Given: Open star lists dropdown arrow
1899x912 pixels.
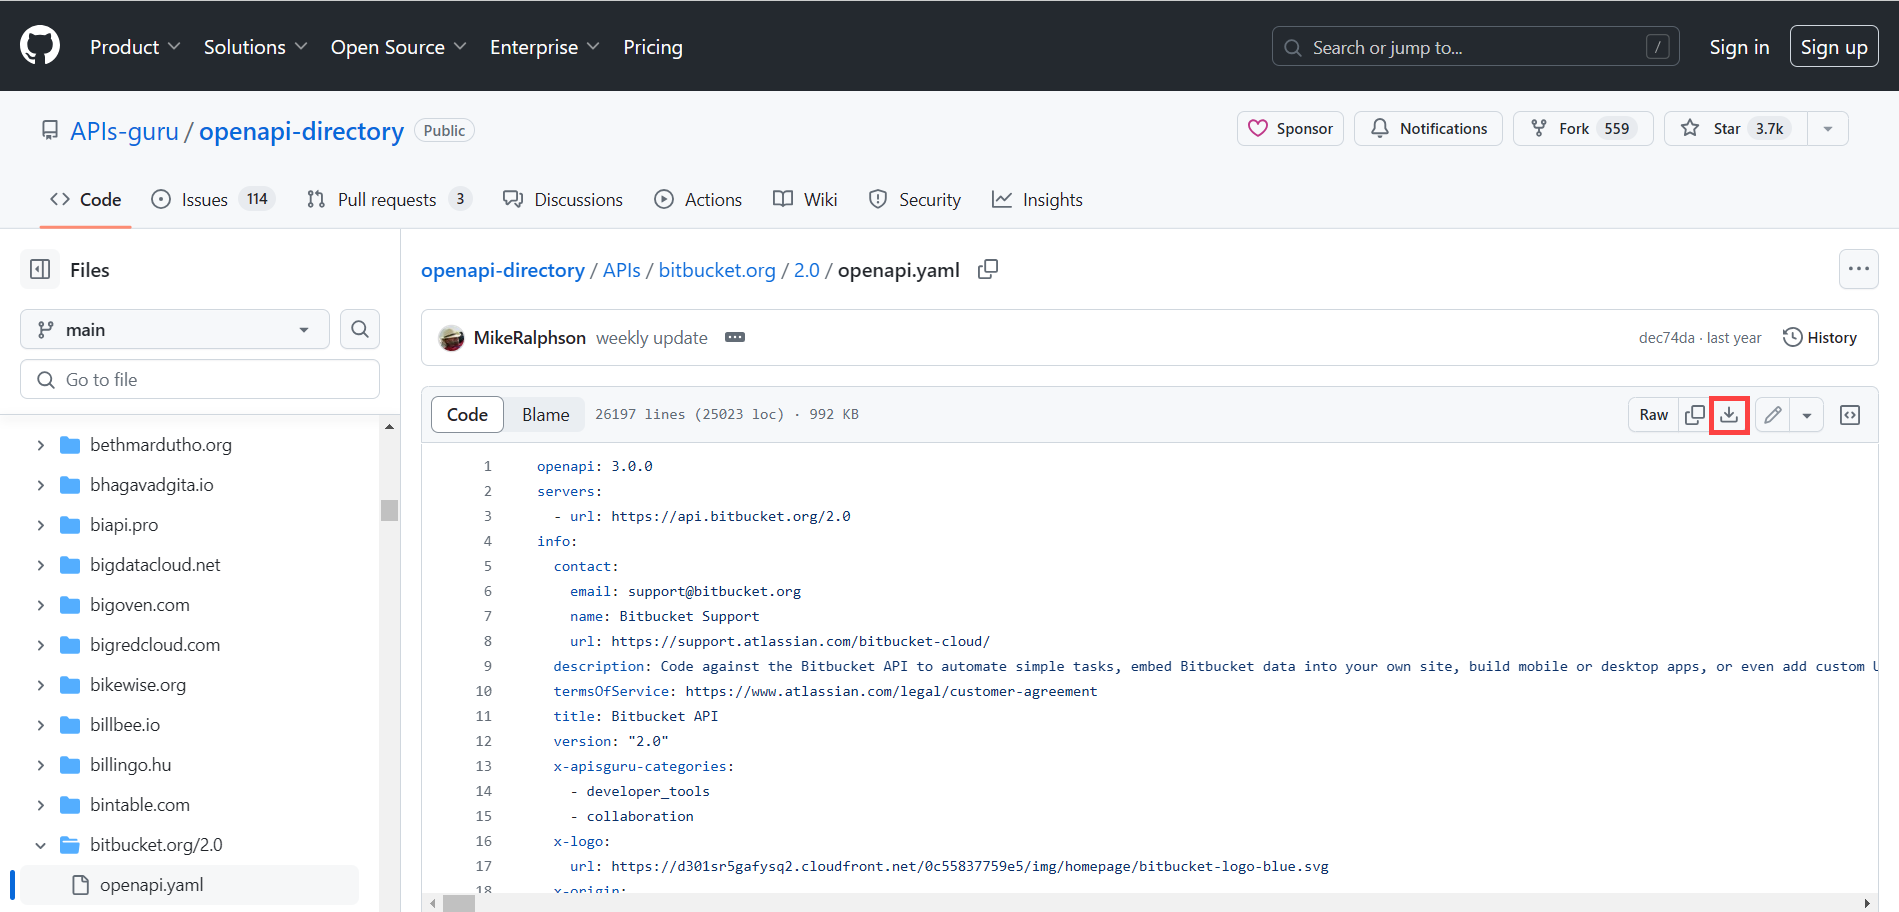Looking at the screenshot, I should (x=1828, y=129).
